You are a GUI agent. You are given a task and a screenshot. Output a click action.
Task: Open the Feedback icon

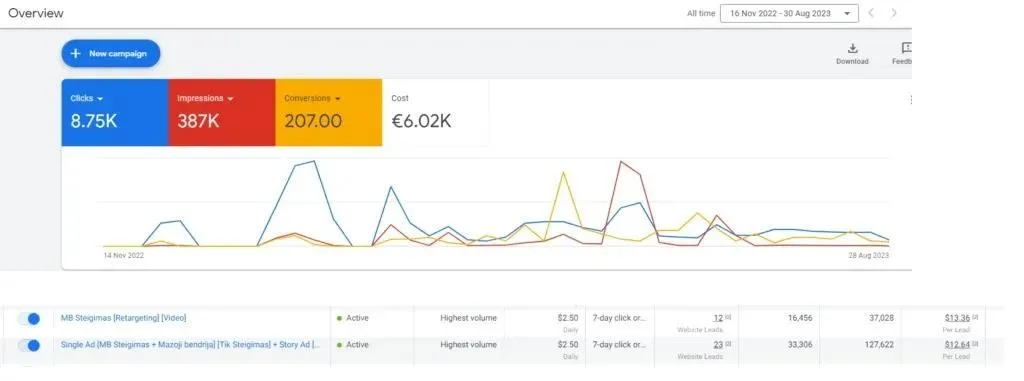906,48
